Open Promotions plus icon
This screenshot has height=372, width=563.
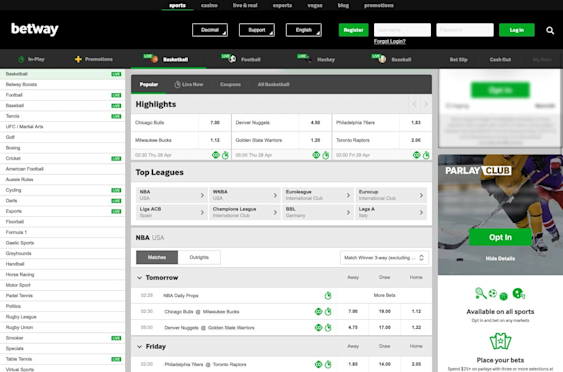coord(78,59)
